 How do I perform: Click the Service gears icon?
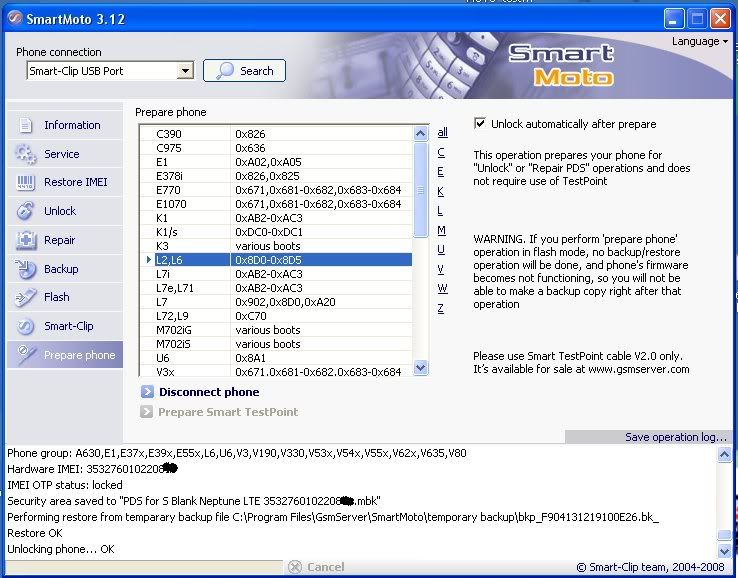[25, 154]
